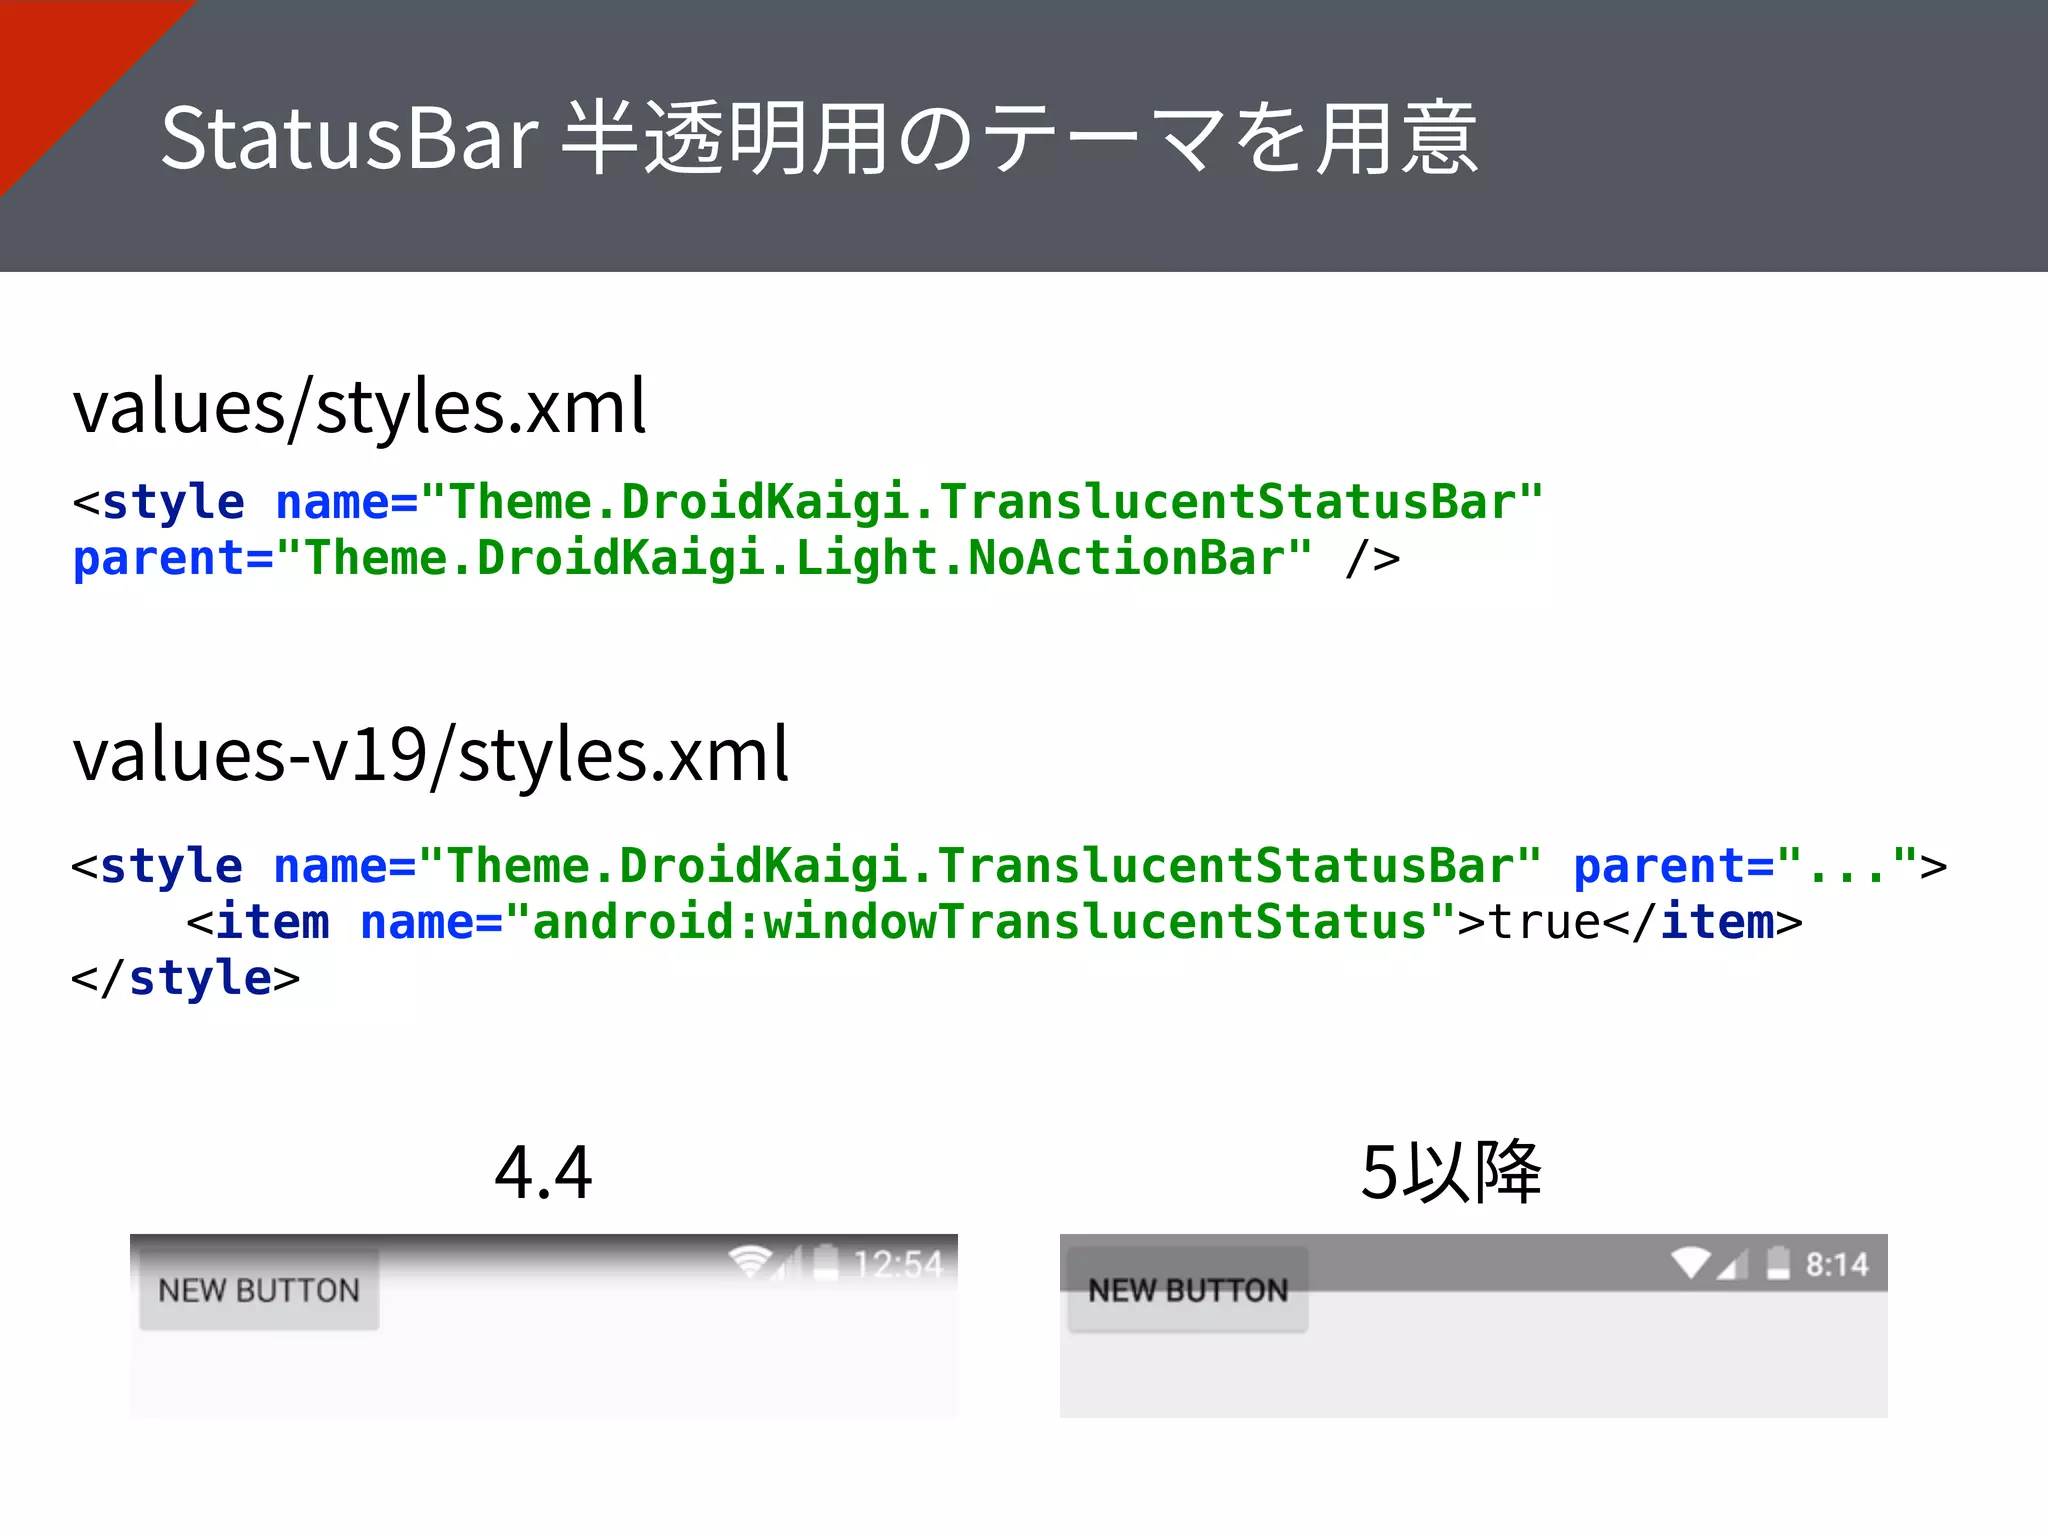The image size is (2048, 1536).
Task: Click the battery icon beside 8:14
Action: (x=1778, y=1263)
